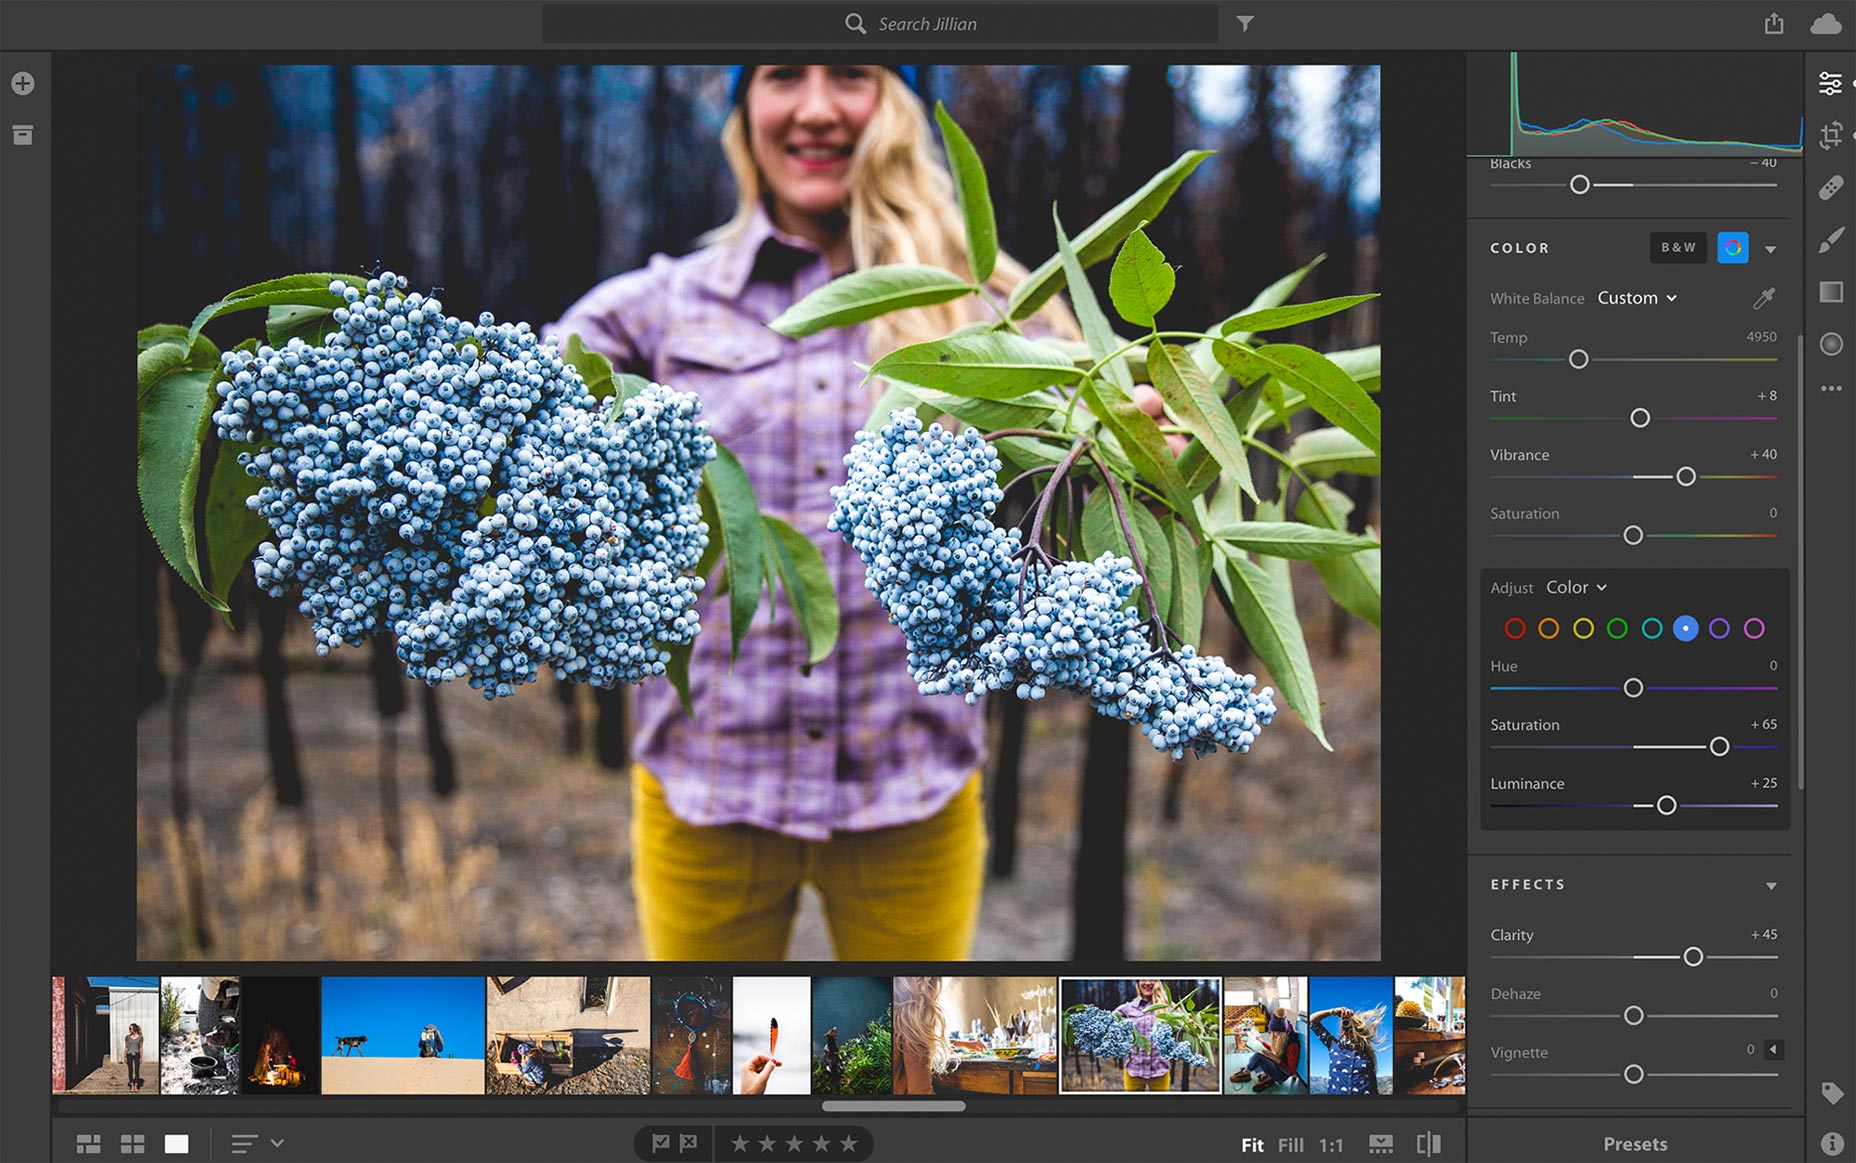Click the Blacks slider handle

pos(1580,185)
